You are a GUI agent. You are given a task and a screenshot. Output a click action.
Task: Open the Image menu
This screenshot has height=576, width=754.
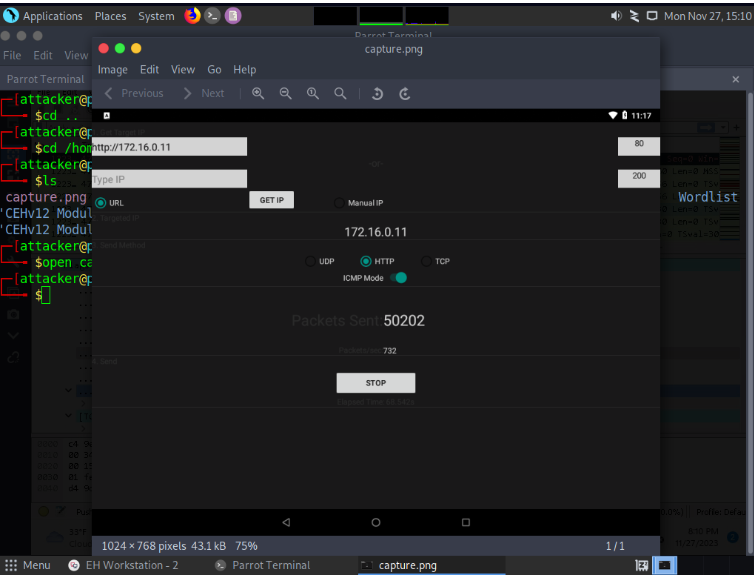pyautogui.click(x=112, y=70)
